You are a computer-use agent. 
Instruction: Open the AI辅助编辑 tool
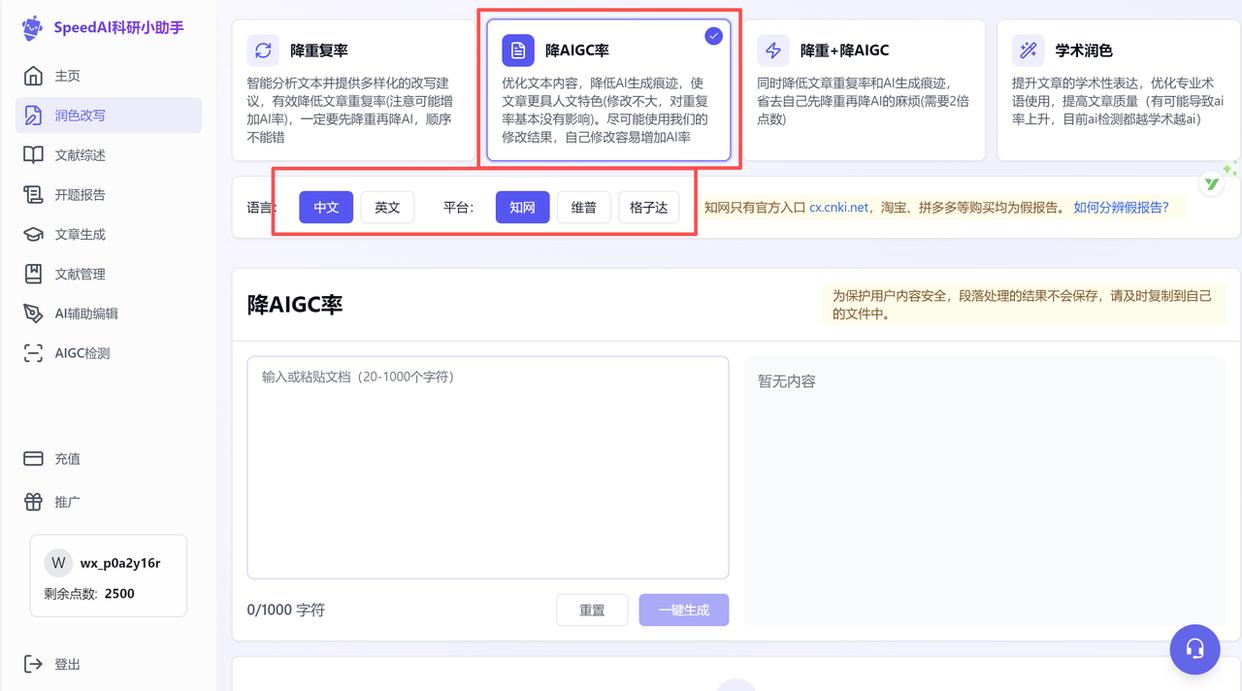(90, 313)
